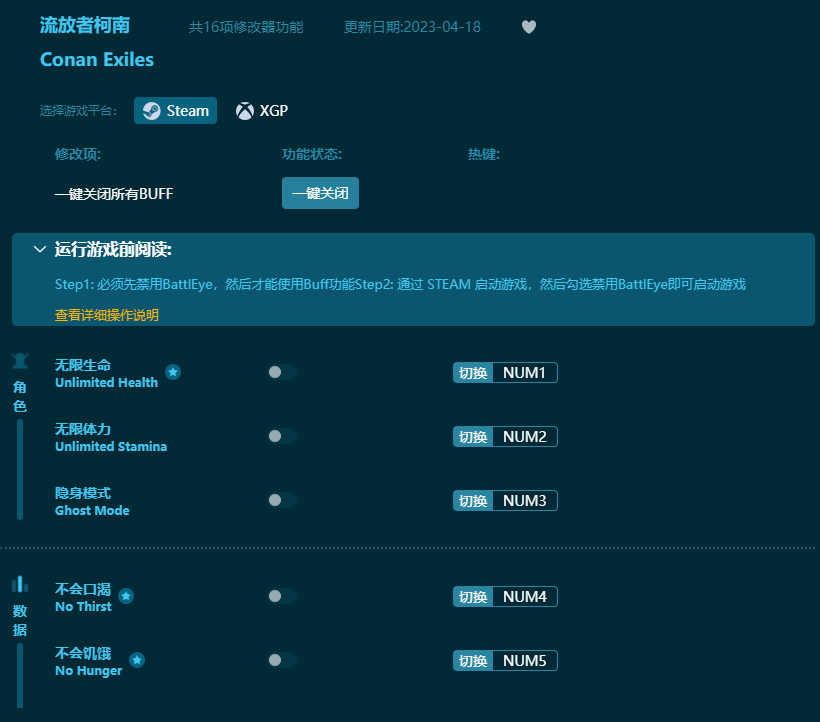Click the NUM1 hotkey field
The image size is (820, 722).
[525, 373]
